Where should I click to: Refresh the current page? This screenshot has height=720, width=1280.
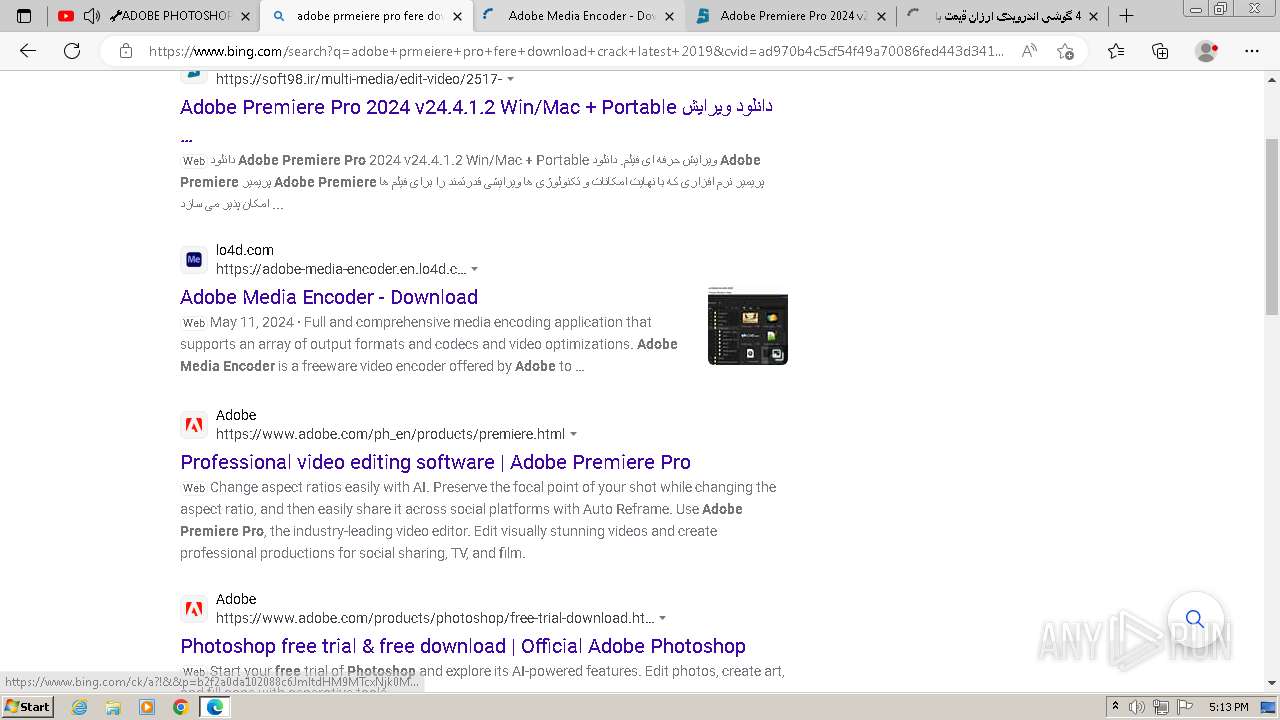point(72,51)
